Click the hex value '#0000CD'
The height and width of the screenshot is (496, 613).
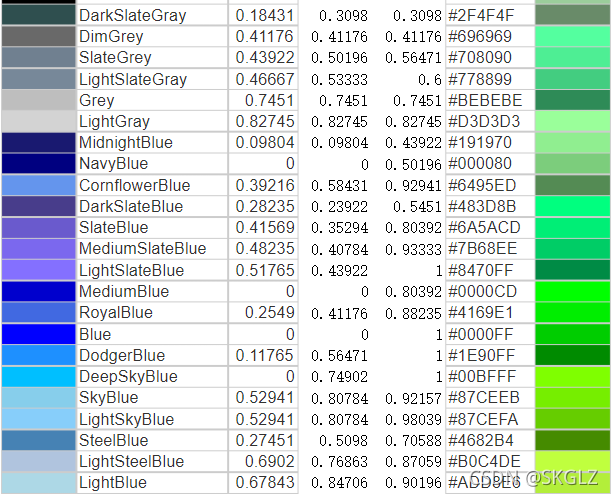[x=483, y=291]
